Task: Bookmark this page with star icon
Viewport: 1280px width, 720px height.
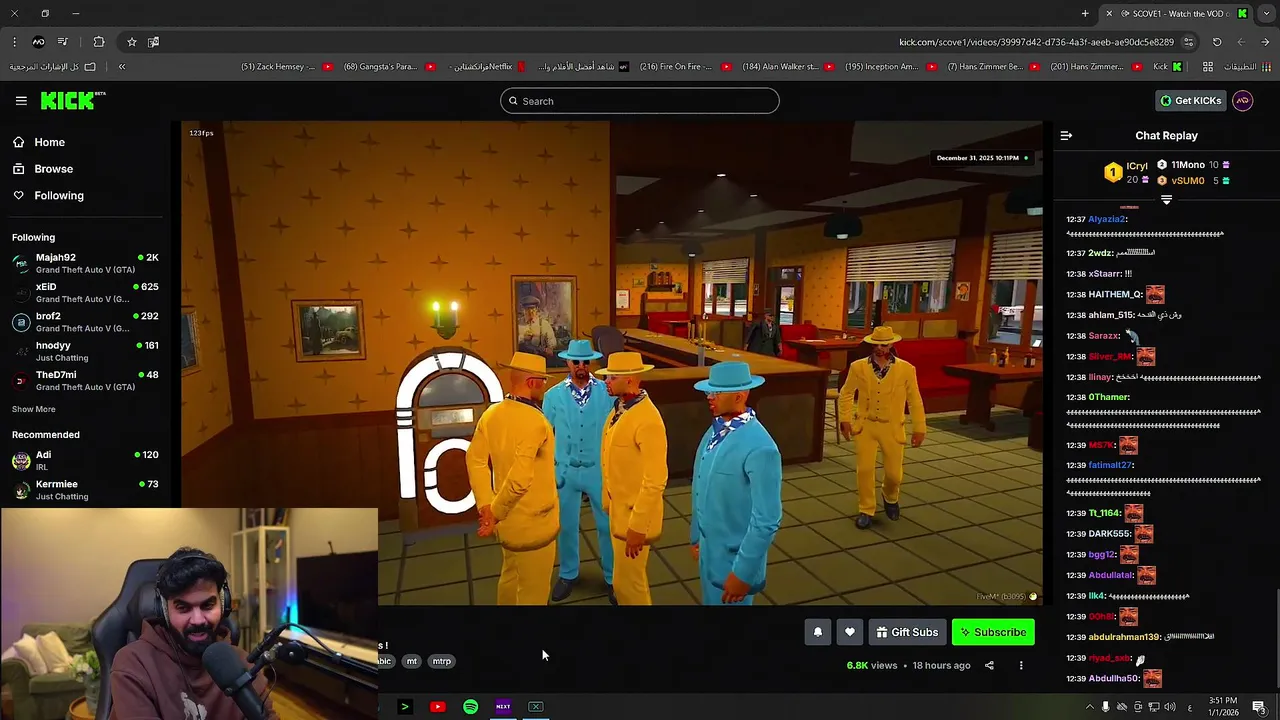Action: (x=131, y=42)
